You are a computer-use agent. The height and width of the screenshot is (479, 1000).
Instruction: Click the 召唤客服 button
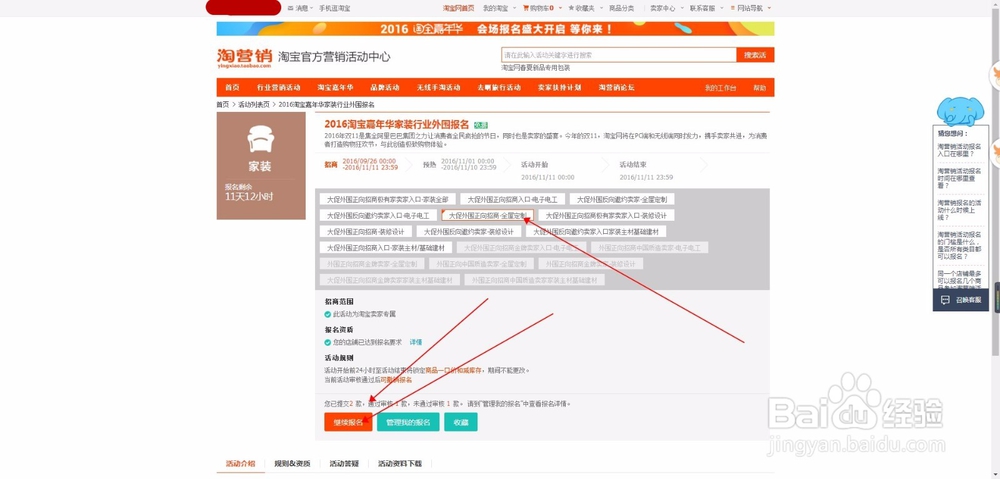[960, 300]
